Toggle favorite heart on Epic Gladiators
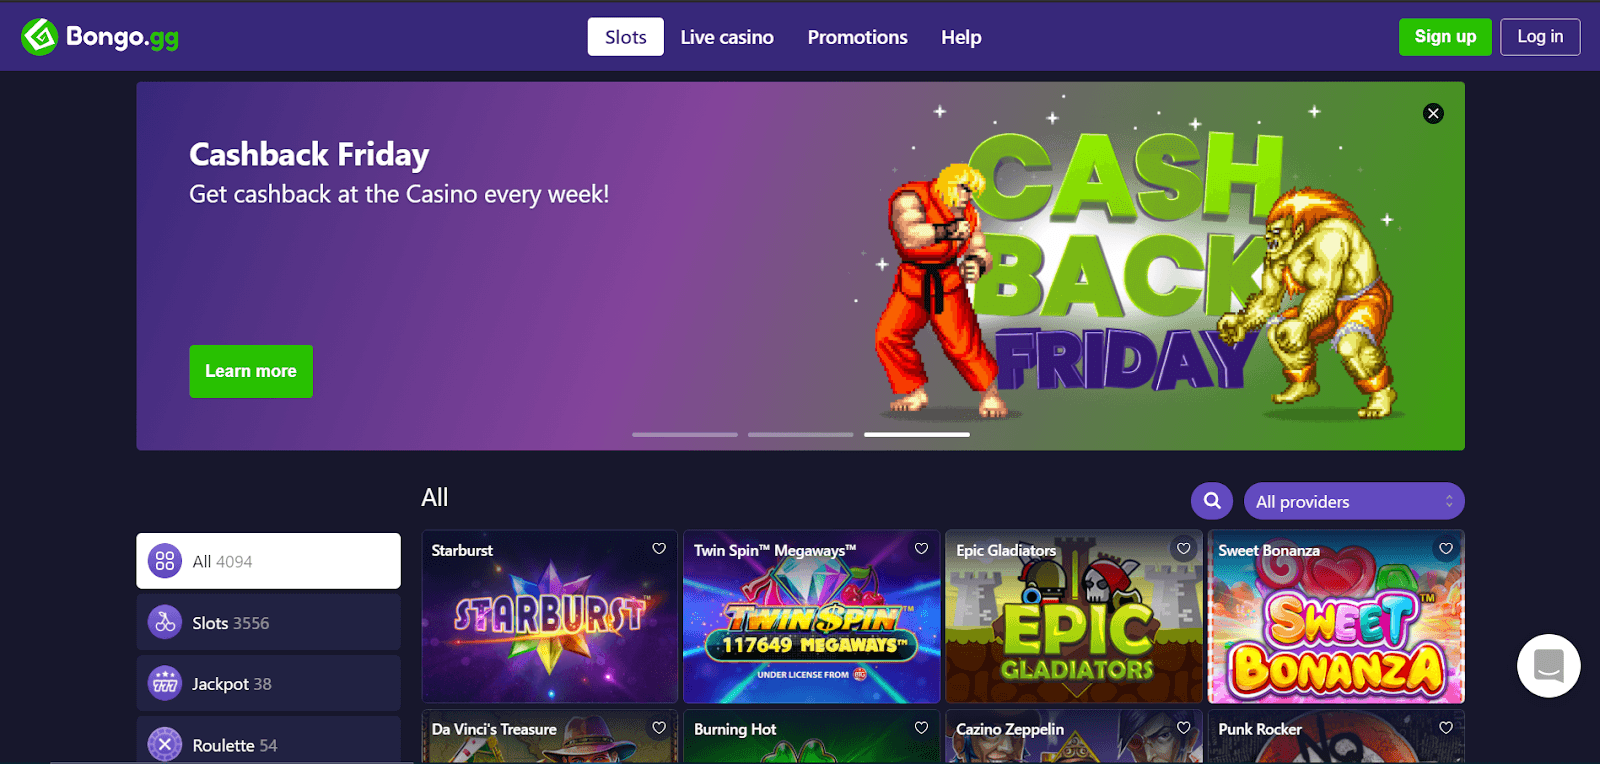 1184,549
